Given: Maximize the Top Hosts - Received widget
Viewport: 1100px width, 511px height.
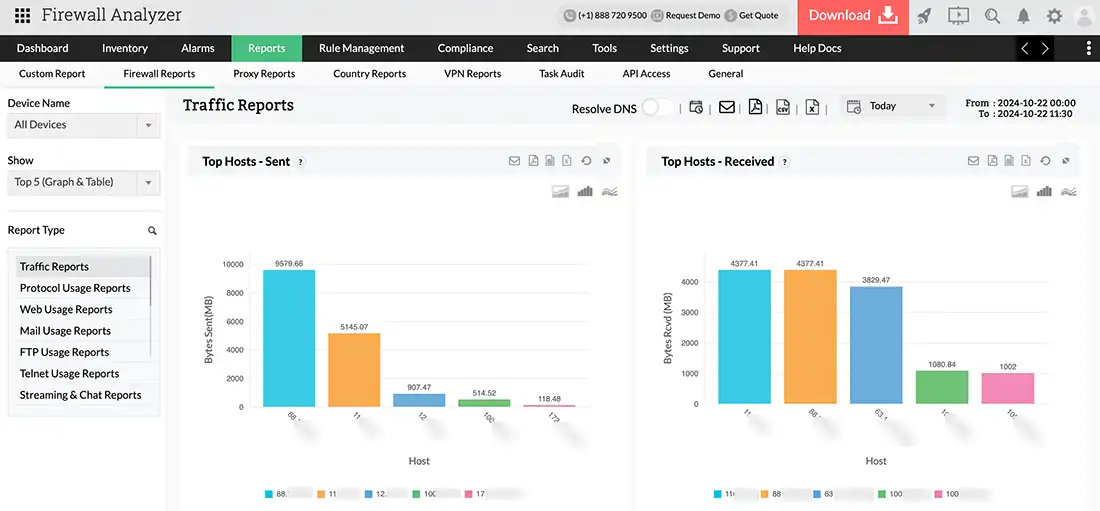Looking at the screenshot, I should click(1066, 161).
